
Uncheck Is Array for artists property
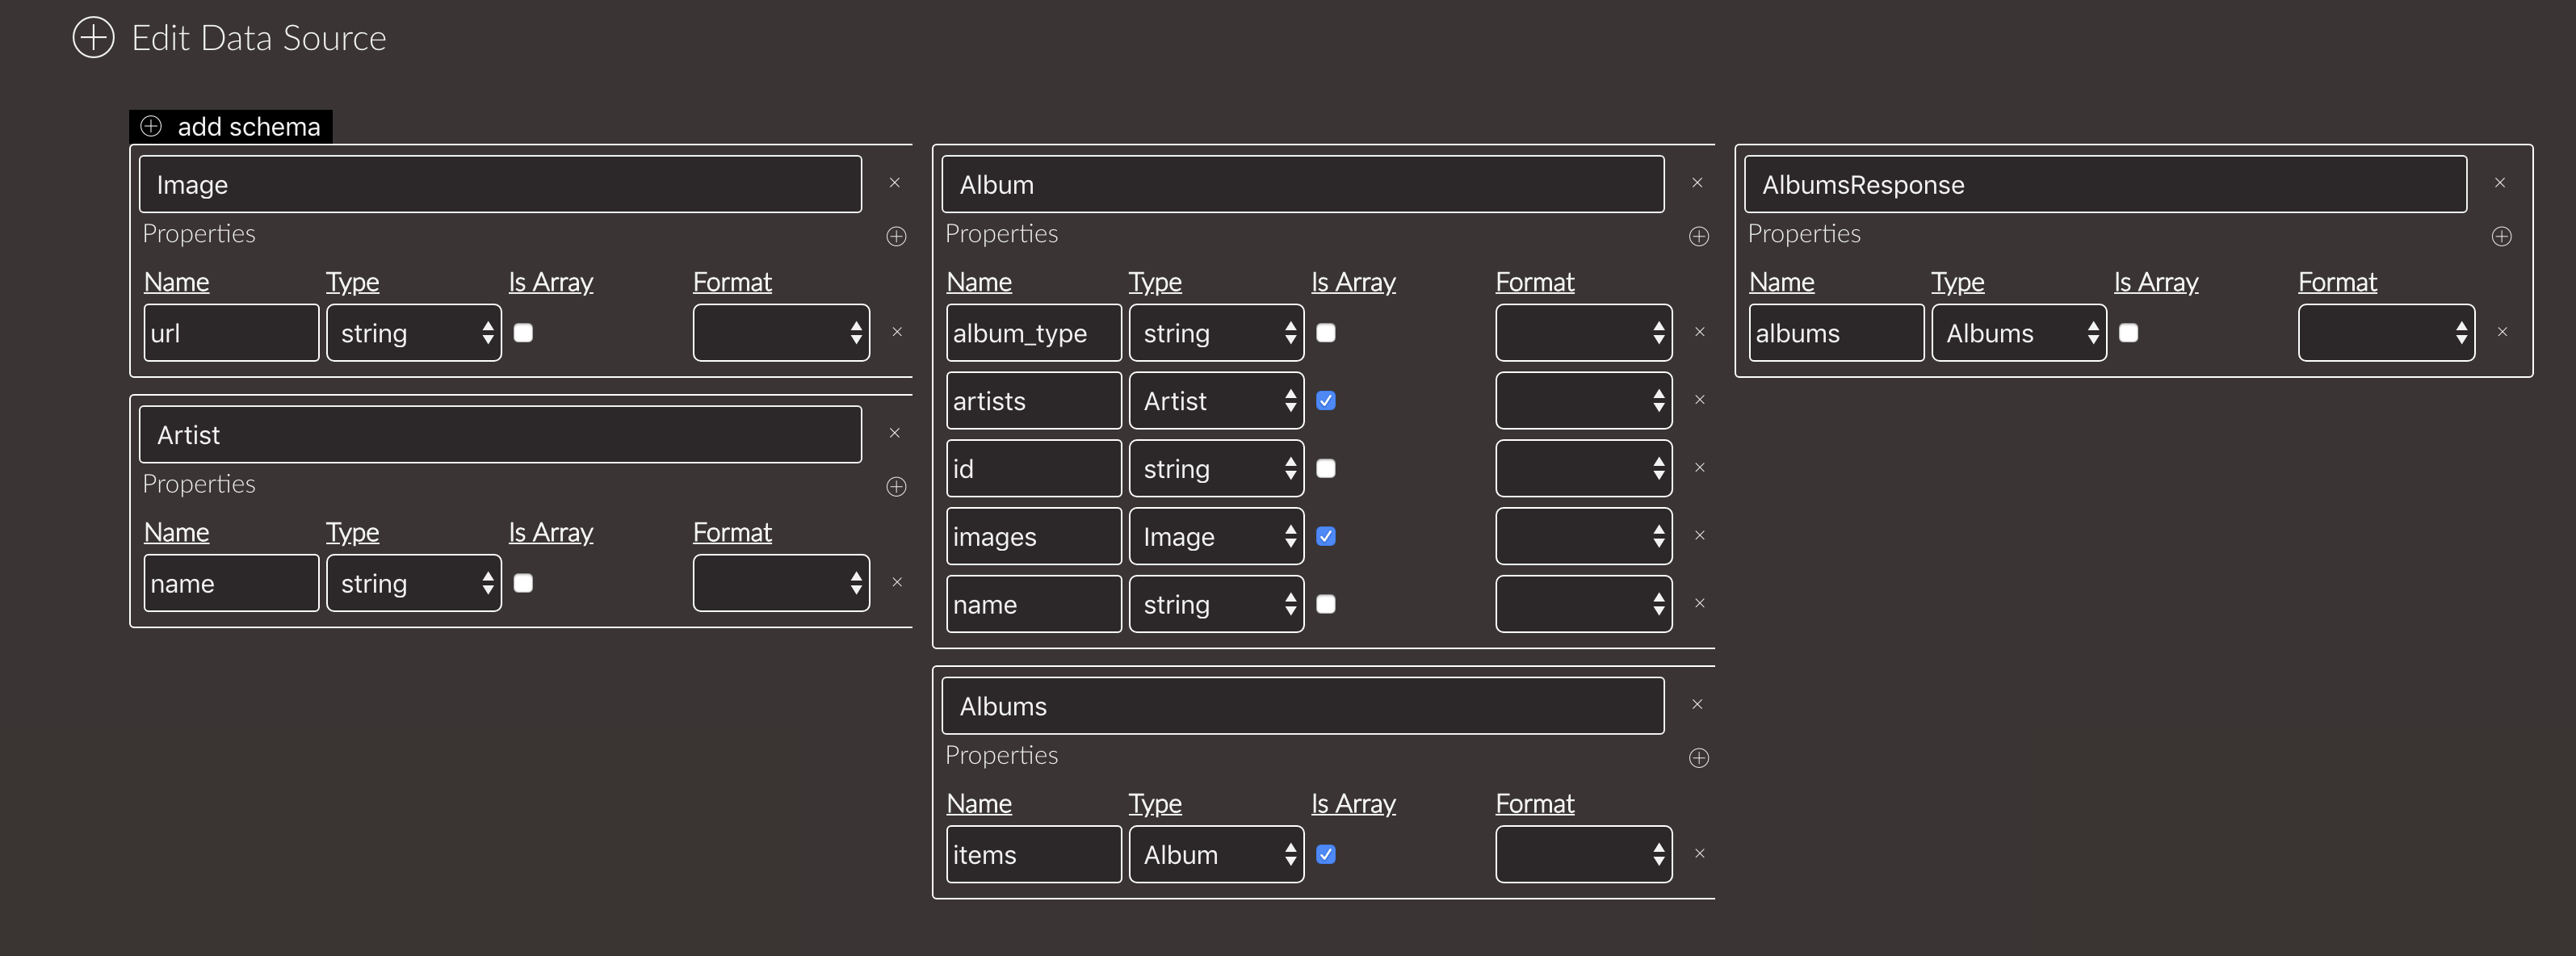(1326, 401)
